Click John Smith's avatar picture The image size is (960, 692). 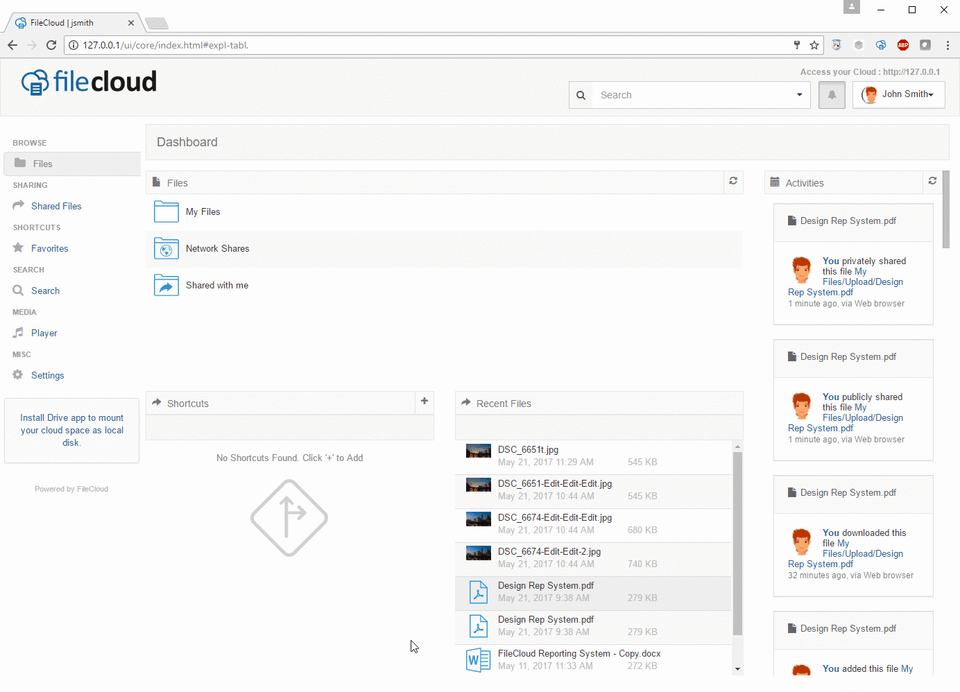click(869, 94)
